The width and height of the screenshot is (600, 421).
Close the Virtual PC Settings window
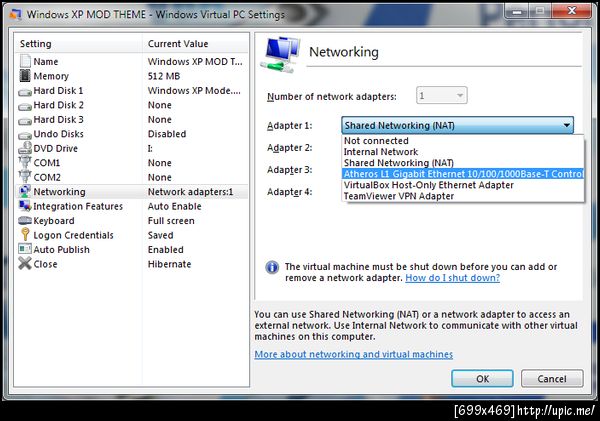tap(572, 11)
